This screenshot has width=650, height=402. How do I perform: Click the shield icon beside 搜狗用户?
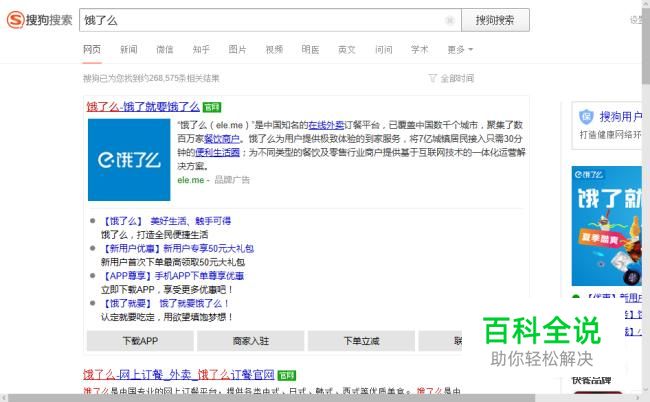pyautogui.click(x=586, y=117)
